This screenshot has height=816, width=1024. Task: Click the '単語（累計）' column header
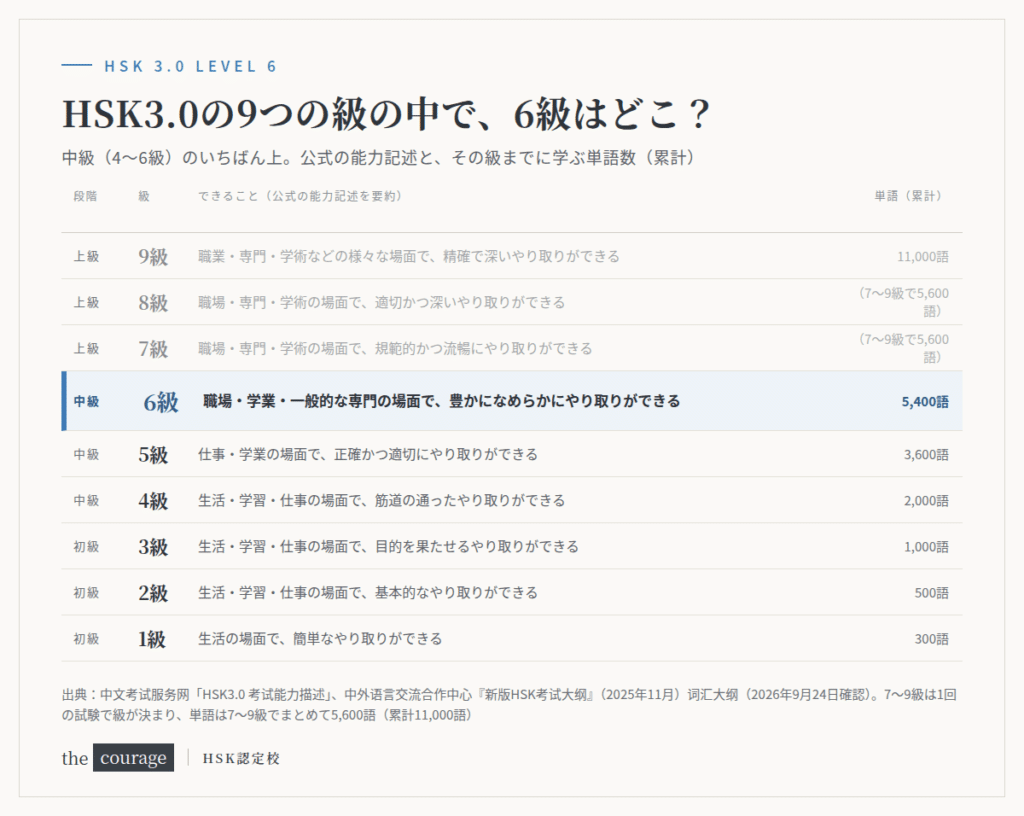point(908,196)
